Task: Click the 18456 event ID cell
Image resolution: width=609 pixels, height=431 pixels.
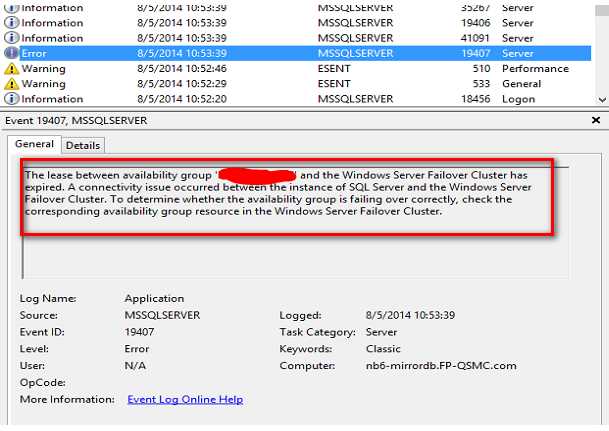Action: click(475, 99)
